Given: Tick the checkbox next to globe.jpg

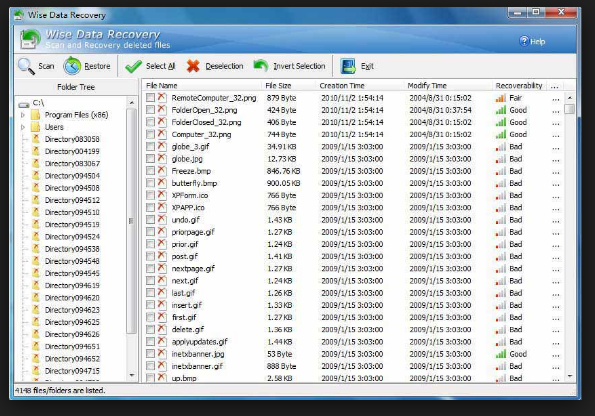Looking at the screenshot, I should pyautogui.click(x=150, y=158).
